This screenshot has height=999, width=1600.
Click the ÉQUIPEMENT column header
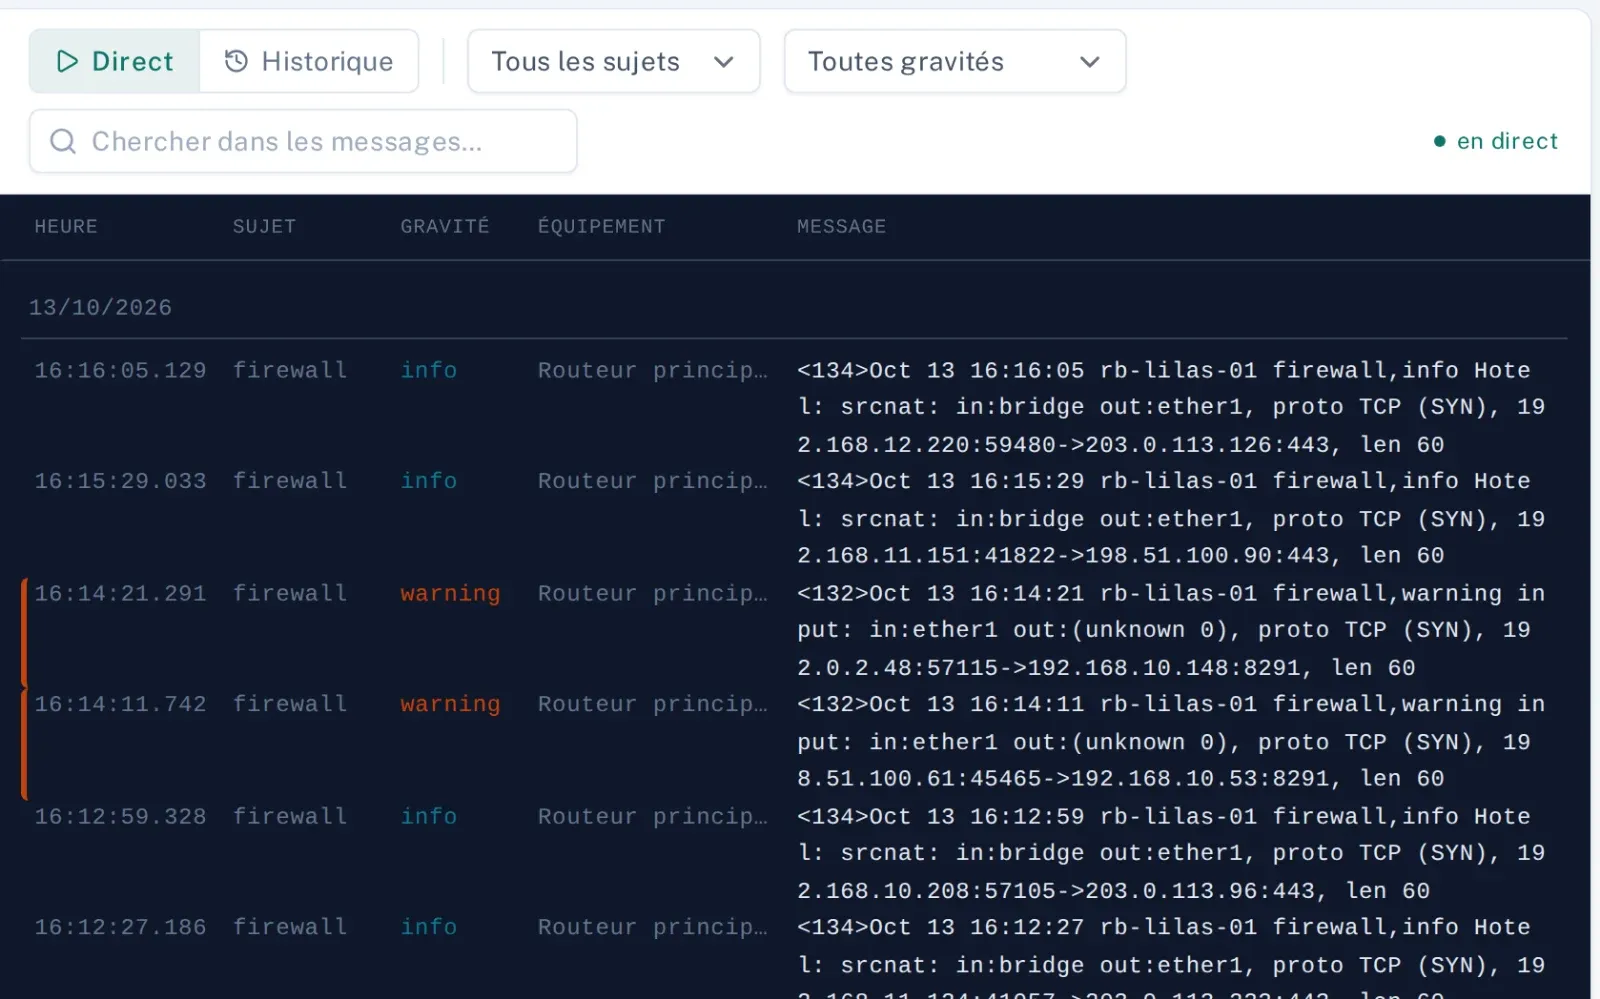point(601,226)
